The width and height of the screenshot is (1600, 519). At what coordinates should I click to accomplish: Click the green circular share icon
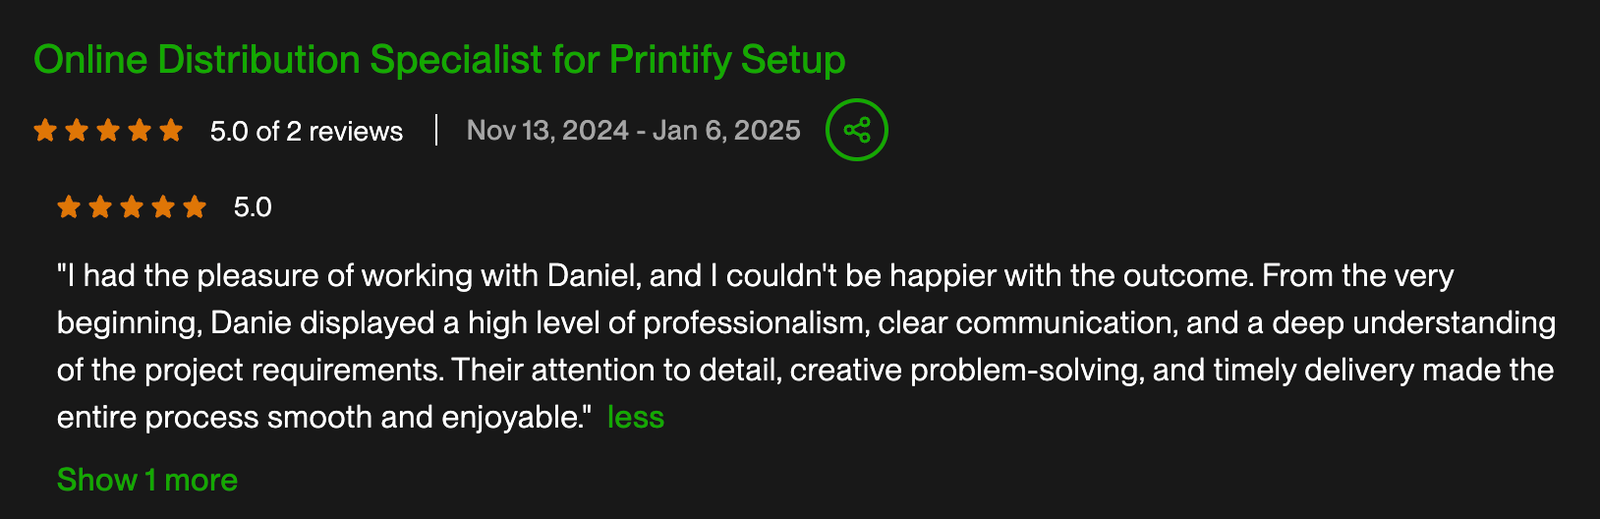coord(856,130)
